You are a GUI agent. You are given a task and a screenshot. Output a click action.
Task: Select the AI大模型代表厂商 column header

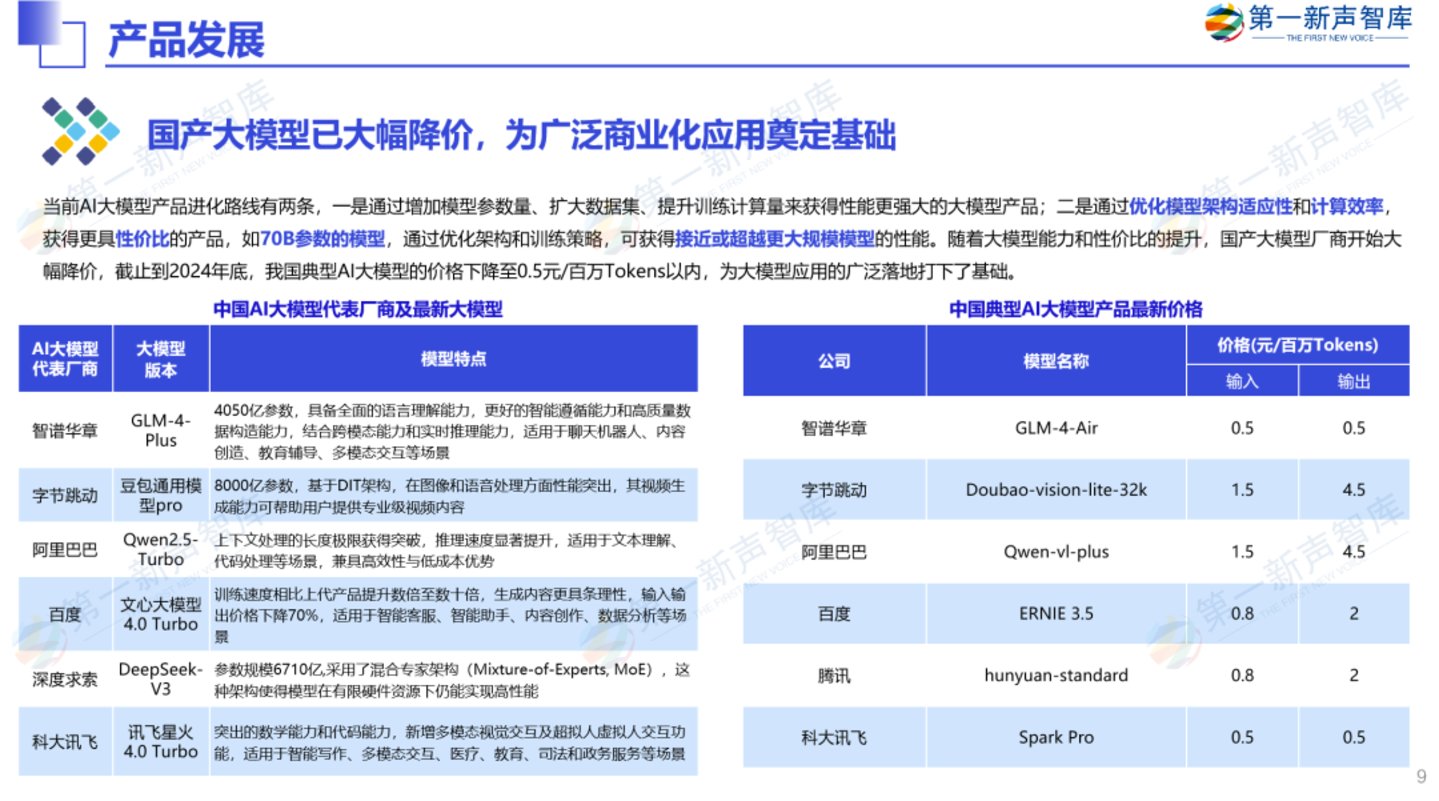pyautogui.click(x=65, y=358)
